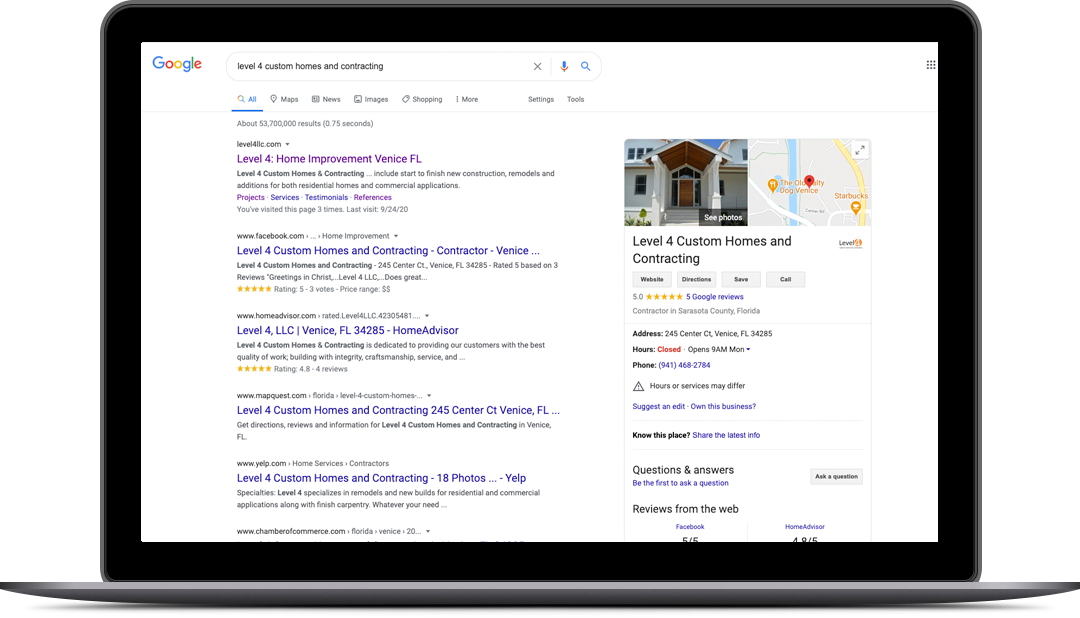
Task: Click Own this business?
Action: 723,406
